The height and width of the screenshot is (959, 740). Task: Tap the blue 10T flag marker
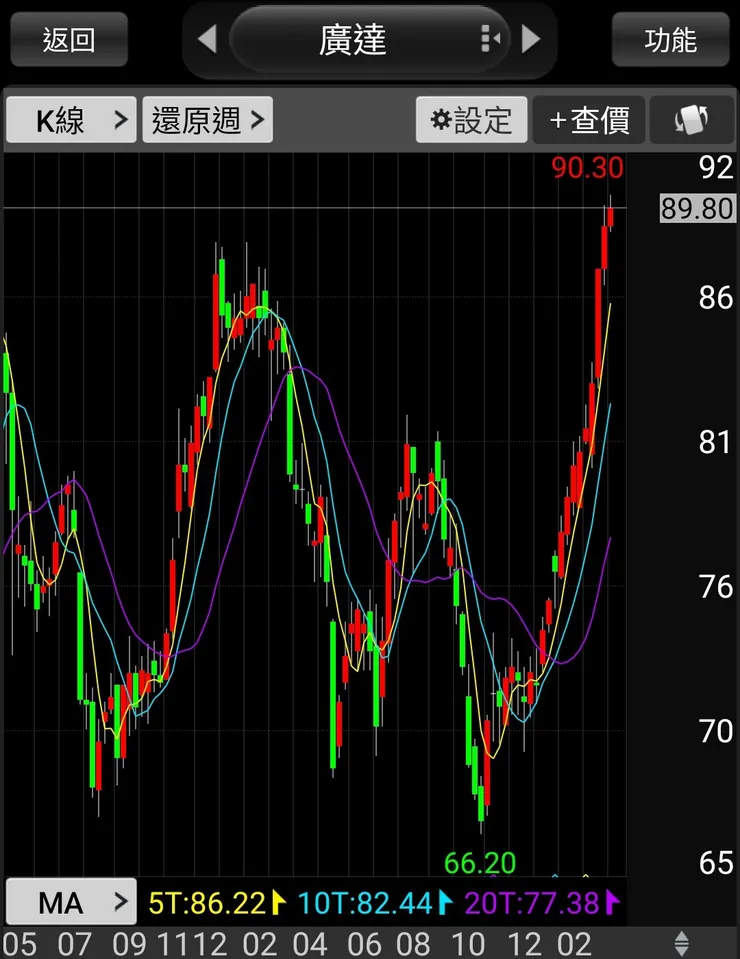click(x=446, y=902)
